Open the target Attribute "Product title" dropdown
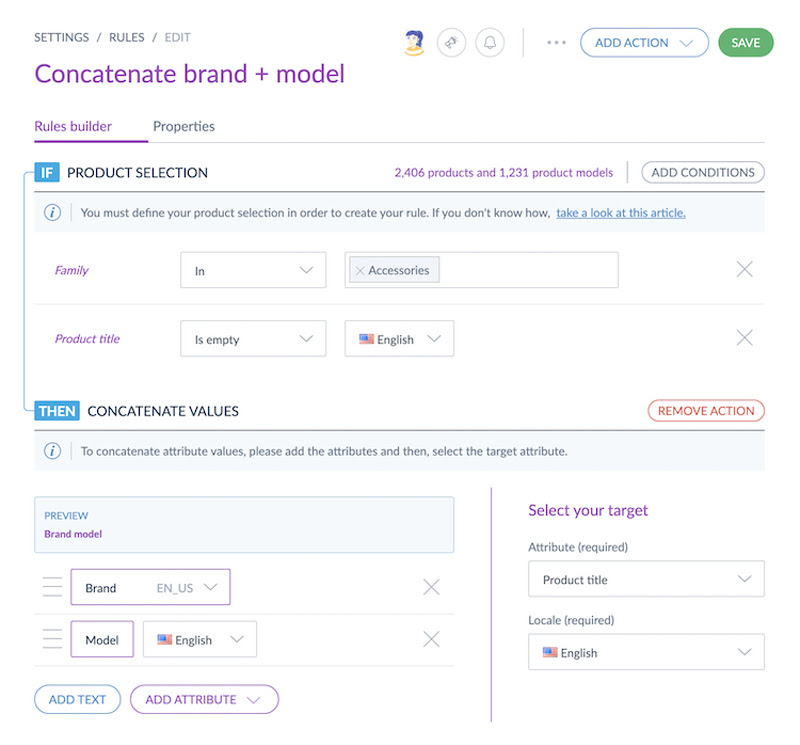 click(646, 579)
